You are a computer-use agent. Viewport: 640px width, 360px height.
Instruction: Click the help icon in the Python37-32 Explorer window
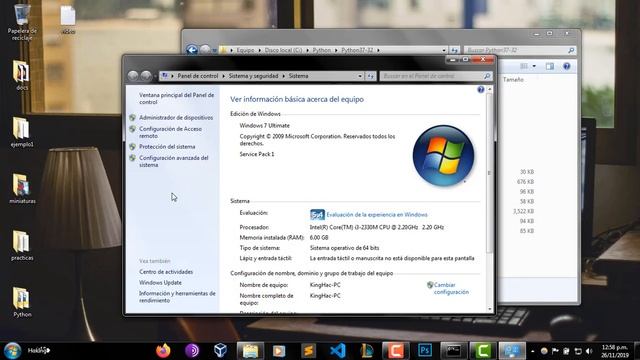(567, 66)
